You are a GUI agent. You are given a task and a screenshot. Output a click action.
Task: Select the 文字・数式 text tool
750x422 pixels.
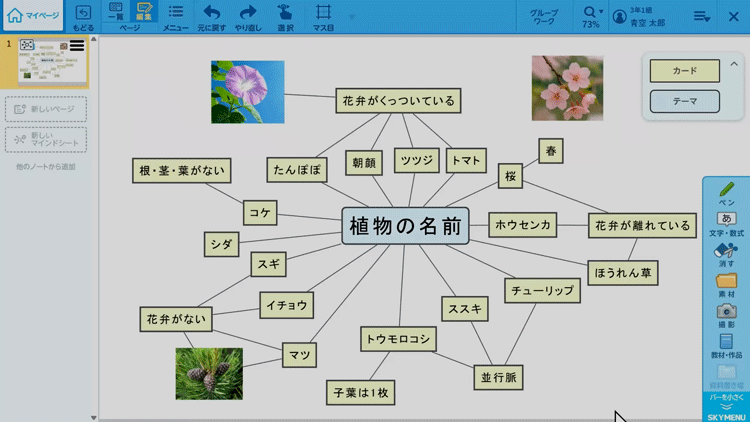click(726, 224)
